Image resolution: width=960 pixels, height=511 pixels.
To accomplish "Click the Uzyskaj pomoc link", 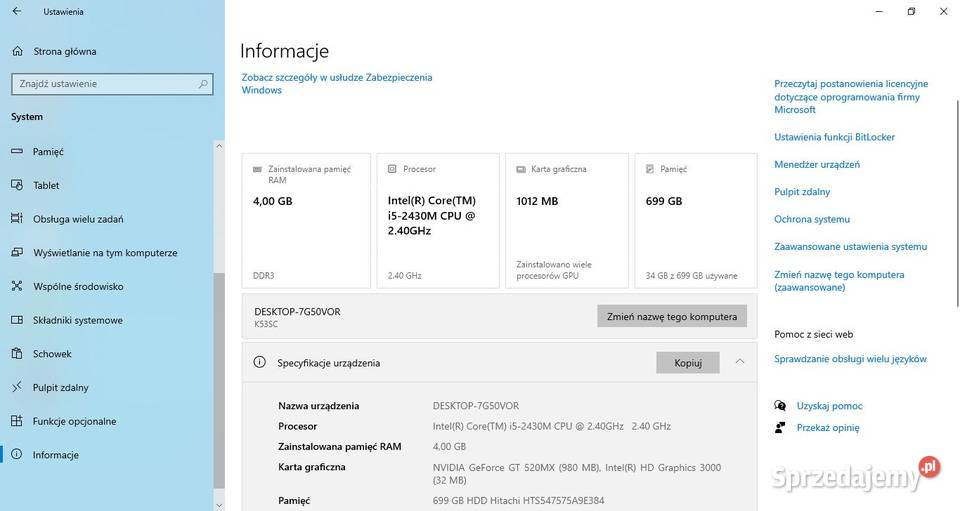I will (830, 406).
